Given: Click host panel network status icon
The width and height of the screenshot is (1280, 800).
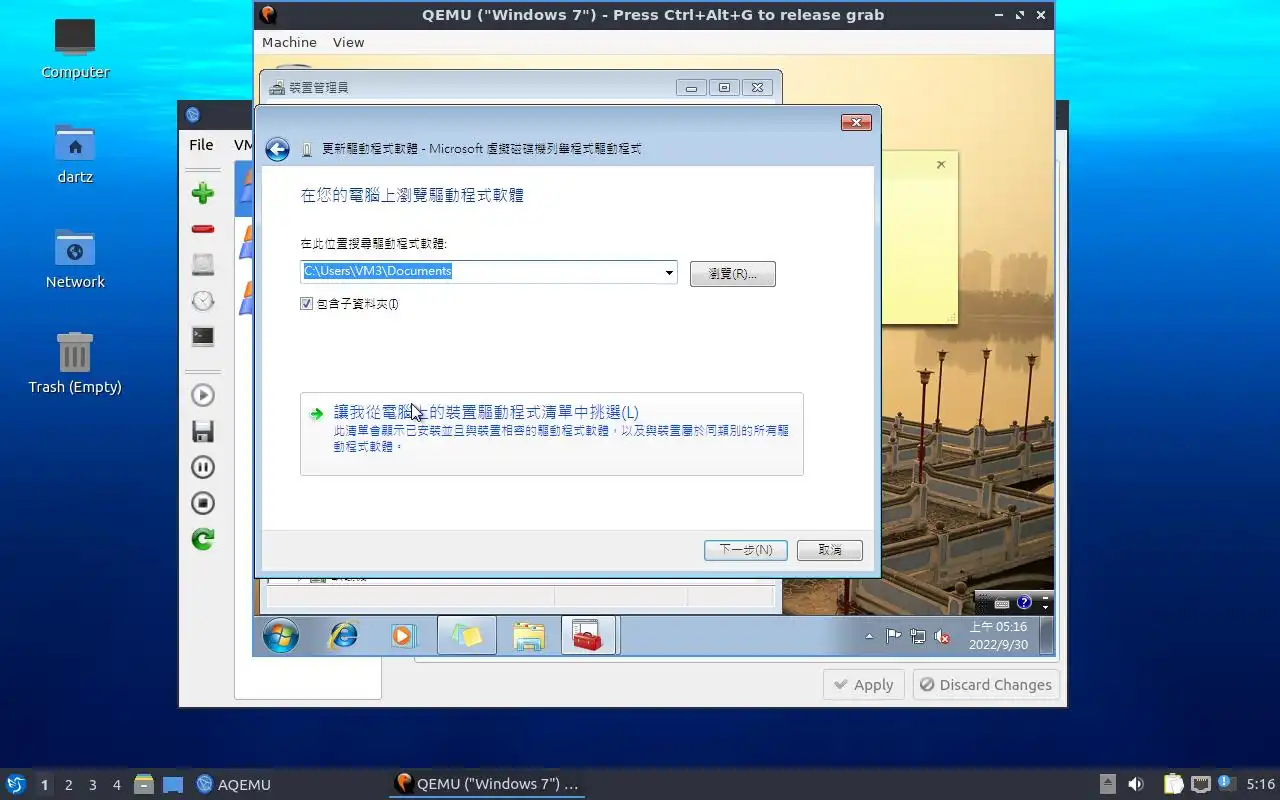Looking at the screenshot, I should (x=1200, y=784).
